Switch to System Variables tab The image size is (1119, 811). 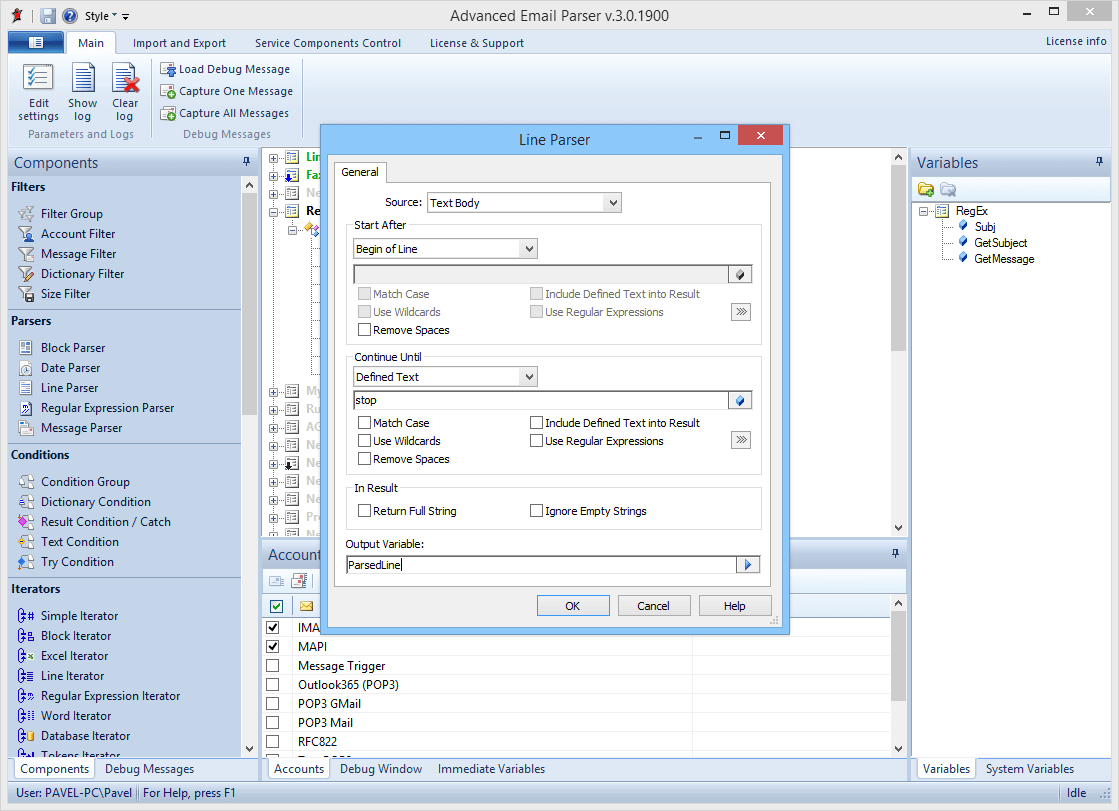tap(1029, 769)
